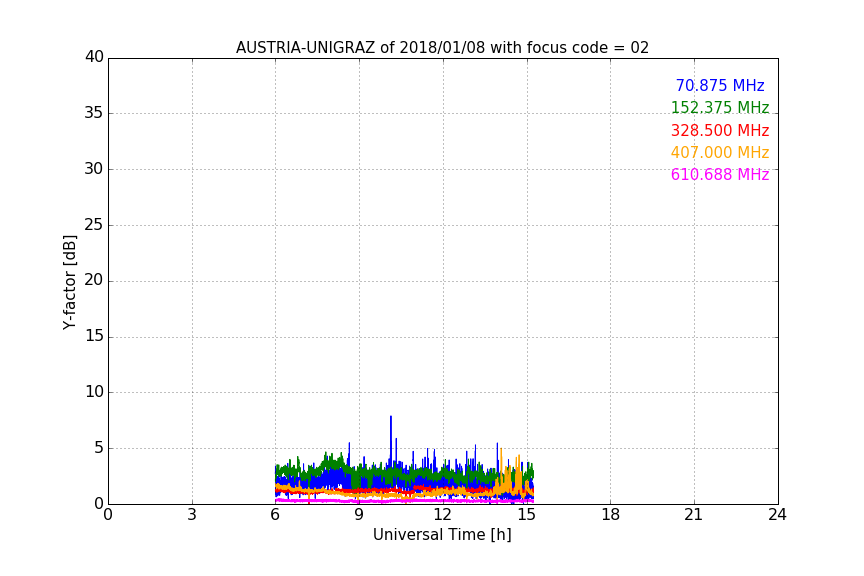The height and width of the screenshot is (576, 864).
Task: Select the orange 407.000 MHz legend label
Action: pos(720,153)
